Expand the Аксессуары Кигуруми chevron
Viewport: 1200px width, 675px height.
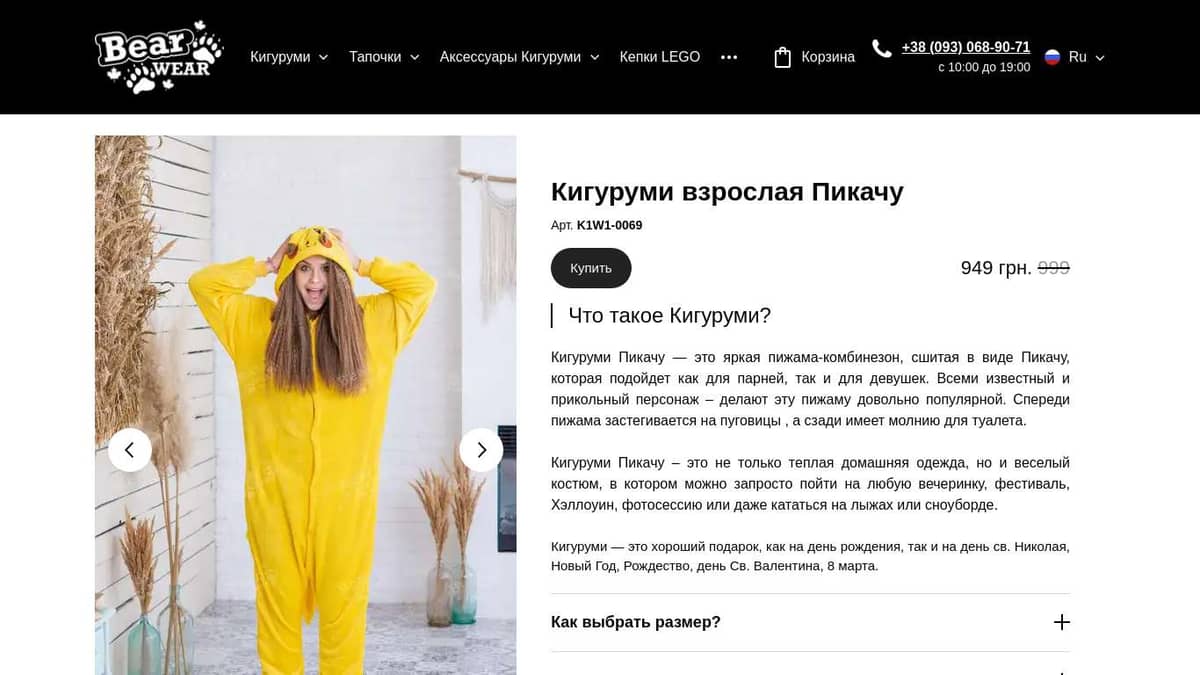(x=594, y=57)
